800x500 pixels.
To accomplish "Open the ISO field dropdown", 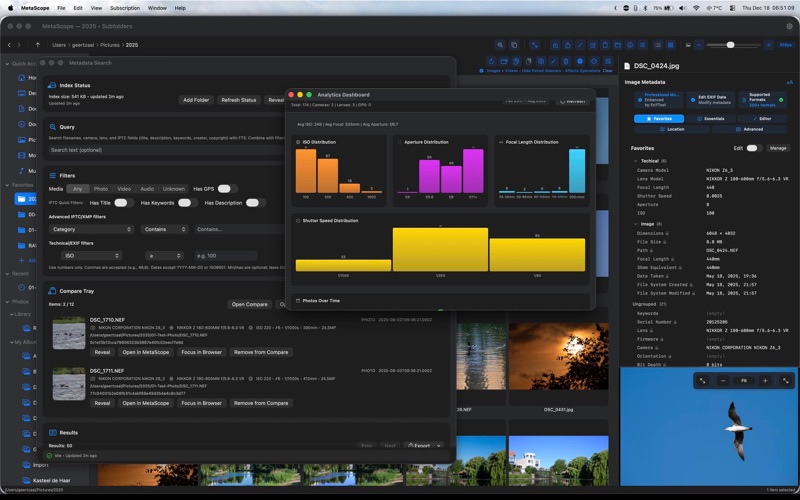I will pos(91,256).
